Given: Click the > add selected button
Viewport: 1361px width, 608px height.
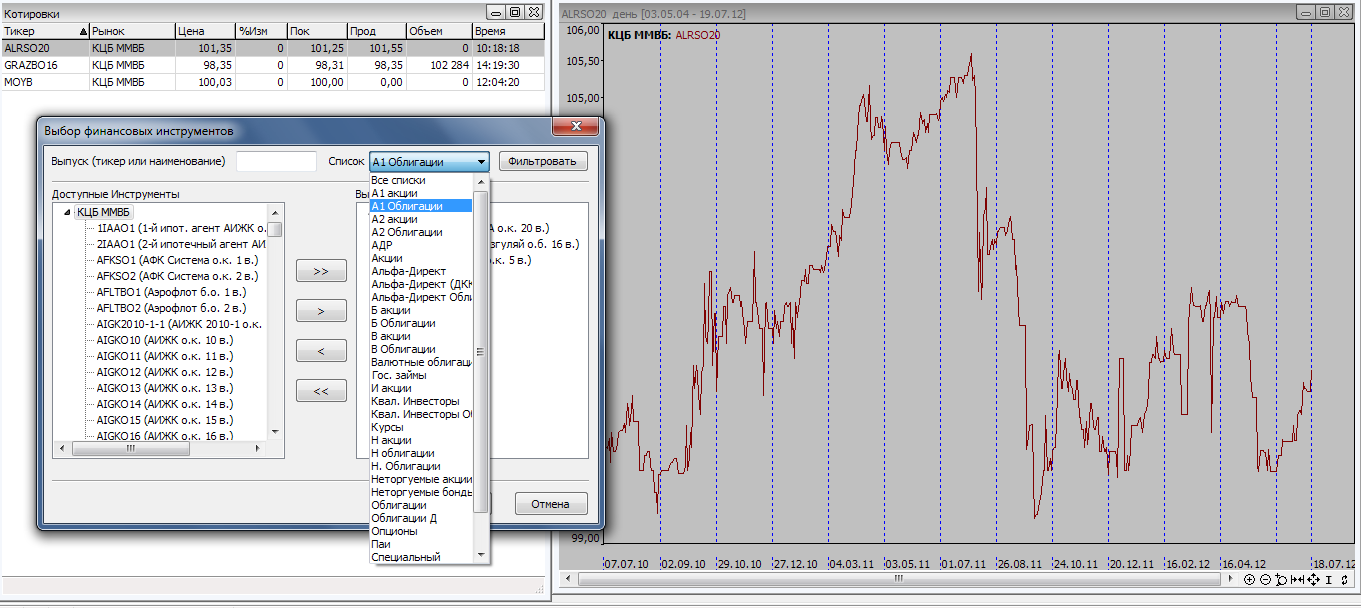Looking at the screenshot, I should [321, 311].
